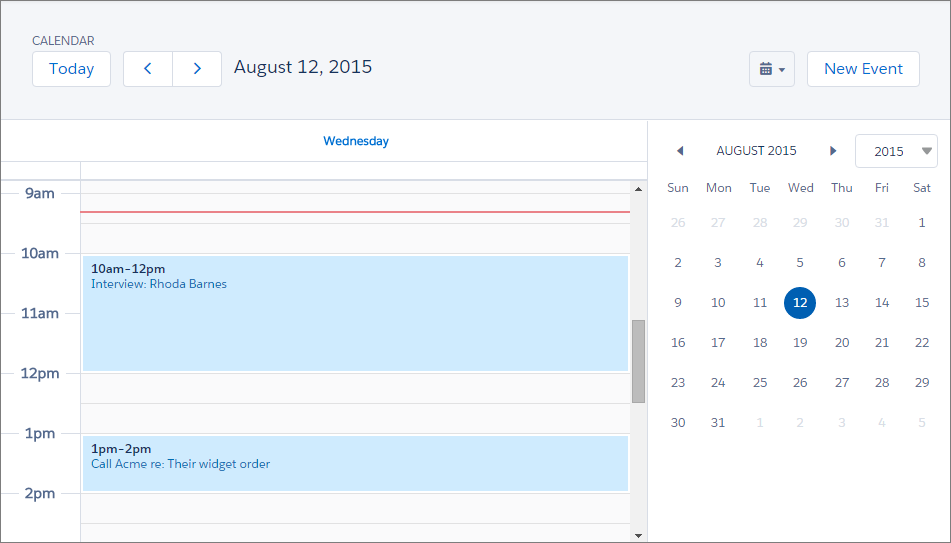
Task: Click the New Event button
Action: (863, 69)
